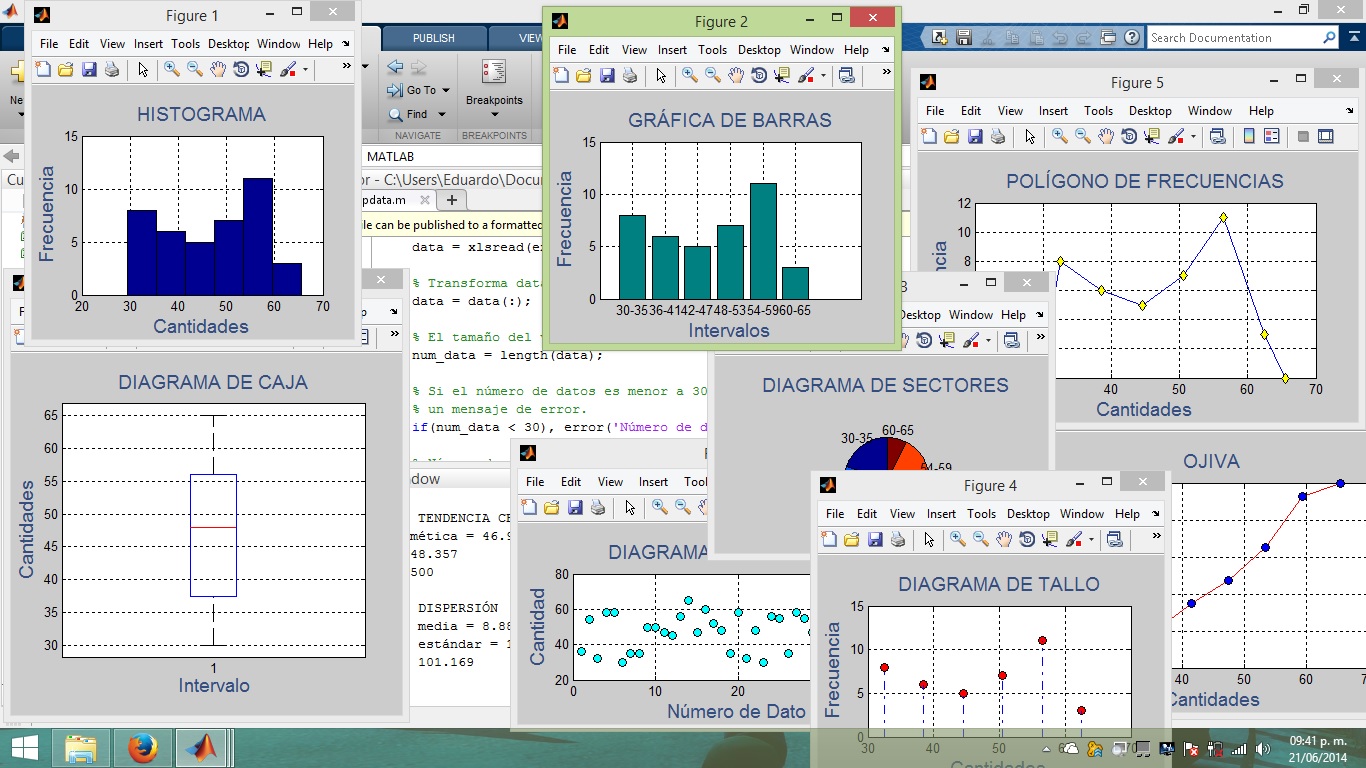This screenshot has height=768, width=1366.
Task: Open Firefox from the Windows taskbar
Action: (x=143, y=748)
